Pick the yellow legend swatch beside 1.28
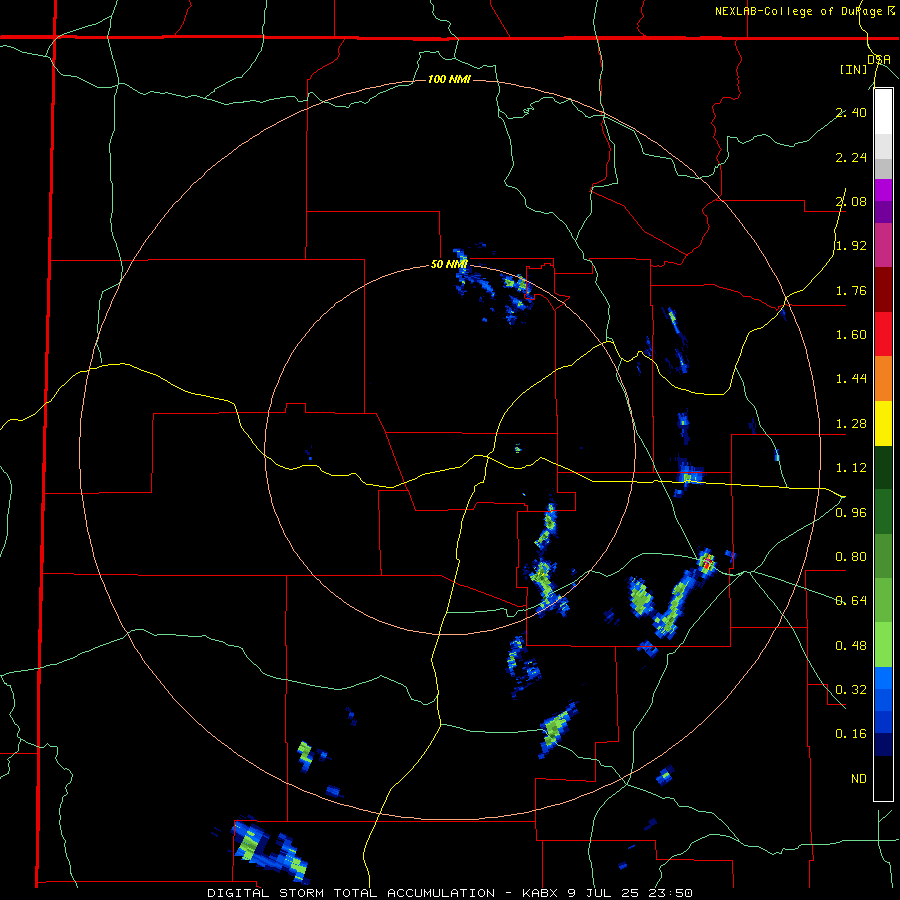900x900 pixels. click(x=883, y=423)
